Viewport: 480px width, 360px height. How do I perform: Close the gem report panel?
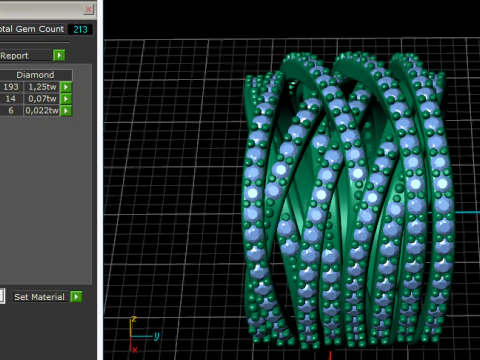[88, 9]
